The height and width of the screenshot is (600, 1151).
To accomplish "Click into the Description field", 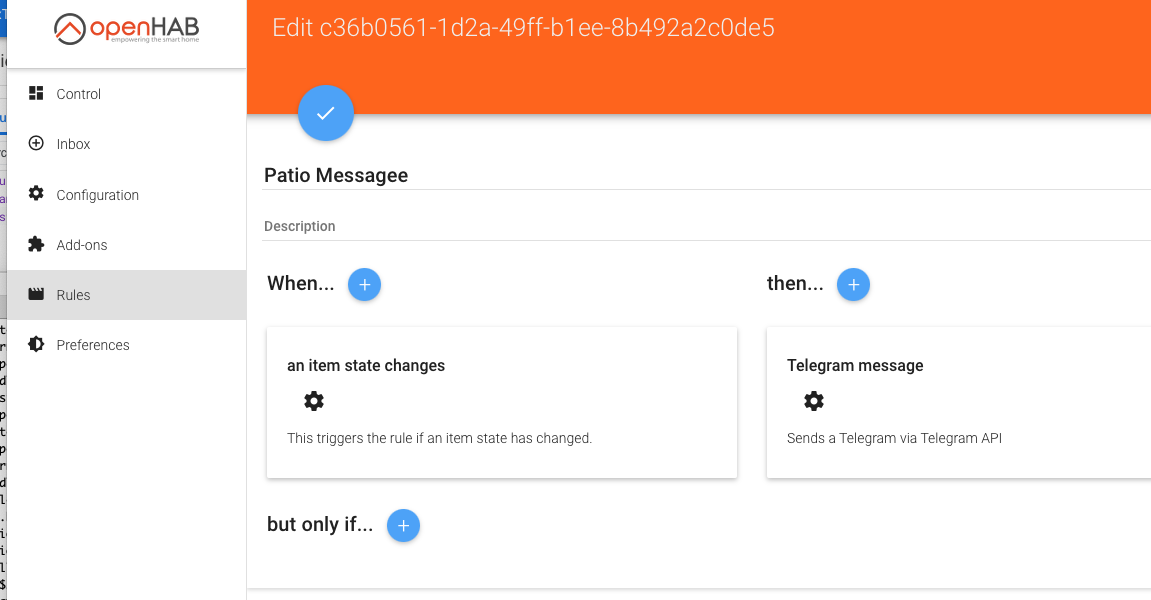I will click(700, 226).
